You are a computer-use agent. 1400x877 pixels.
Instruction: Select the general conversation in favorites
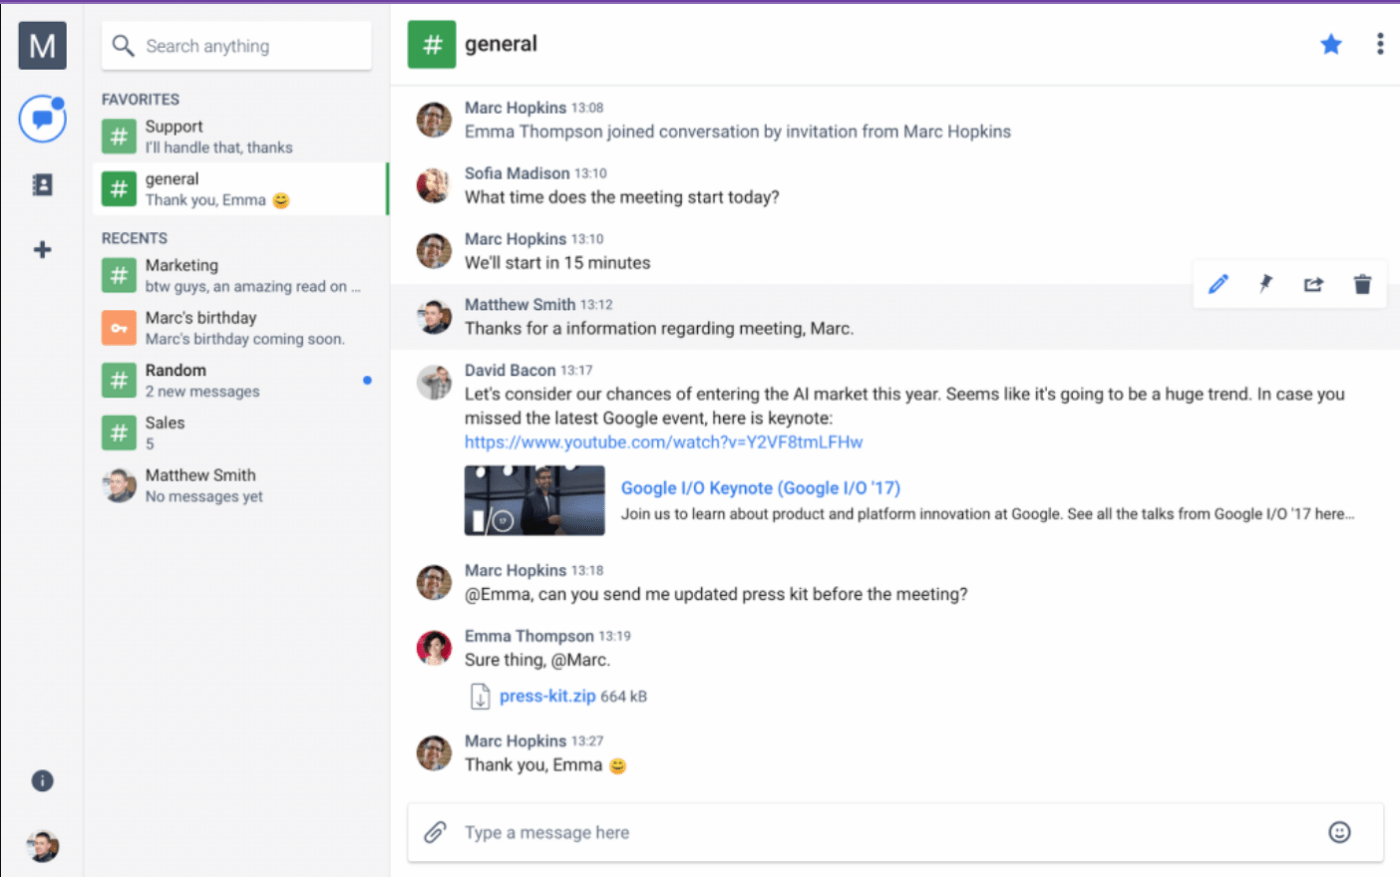tap(240, 189)
